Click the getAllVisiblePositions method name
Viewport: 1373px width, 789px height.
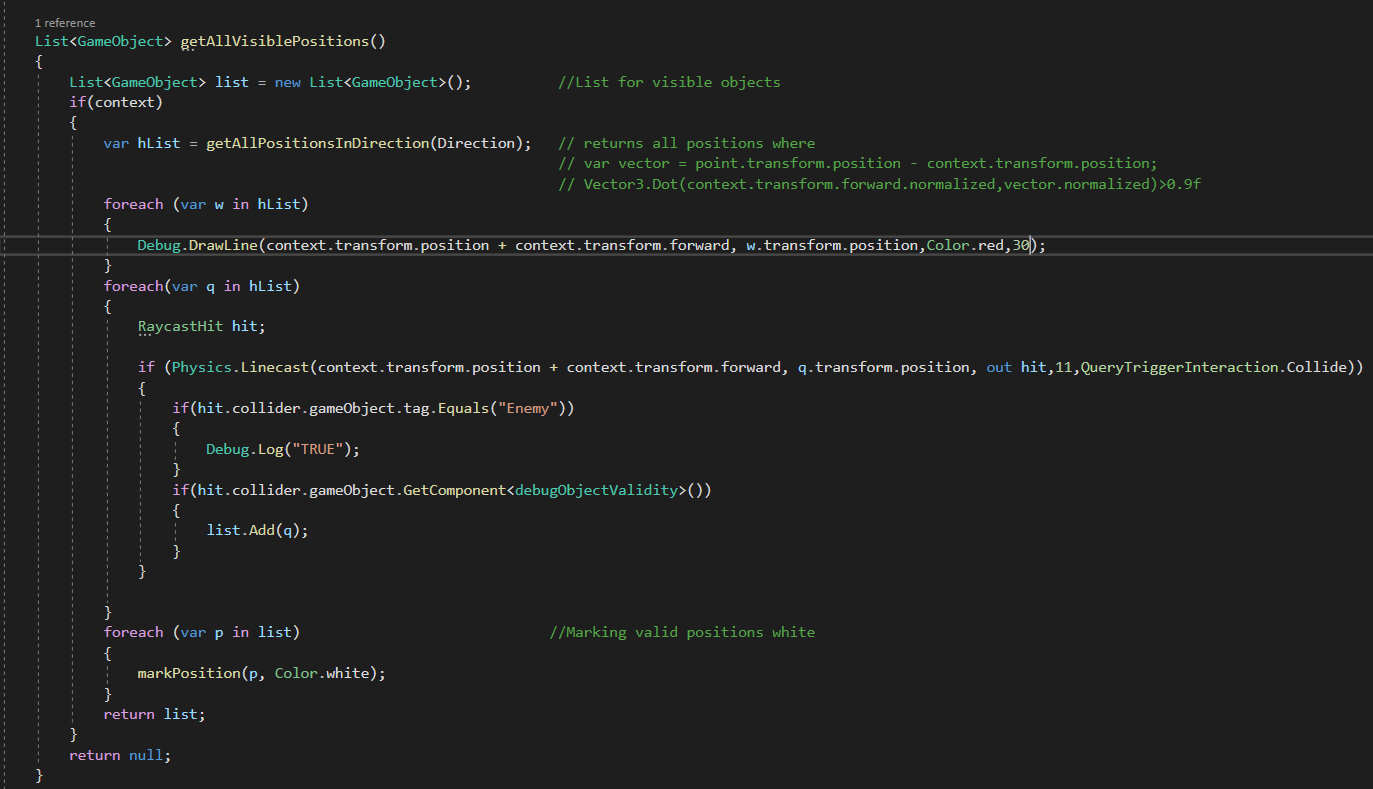[x=273, y=41]
